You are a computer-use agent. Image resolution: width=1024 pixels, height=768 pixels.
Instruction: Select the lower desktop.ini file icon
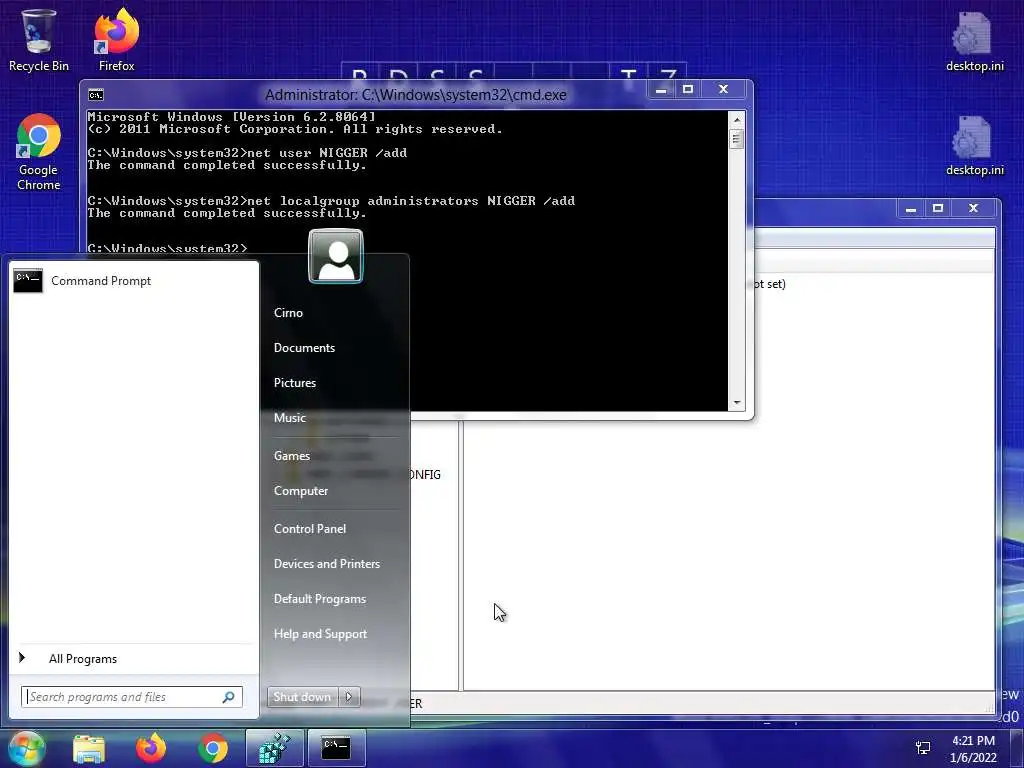[974, 145]
